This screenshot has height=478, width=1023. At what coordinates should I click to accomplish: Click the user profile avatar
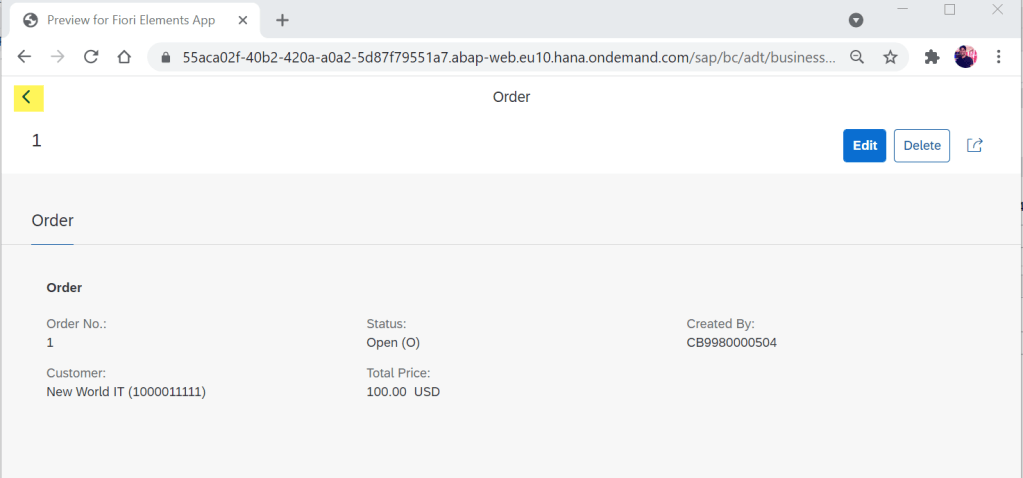tap(965, 57)
